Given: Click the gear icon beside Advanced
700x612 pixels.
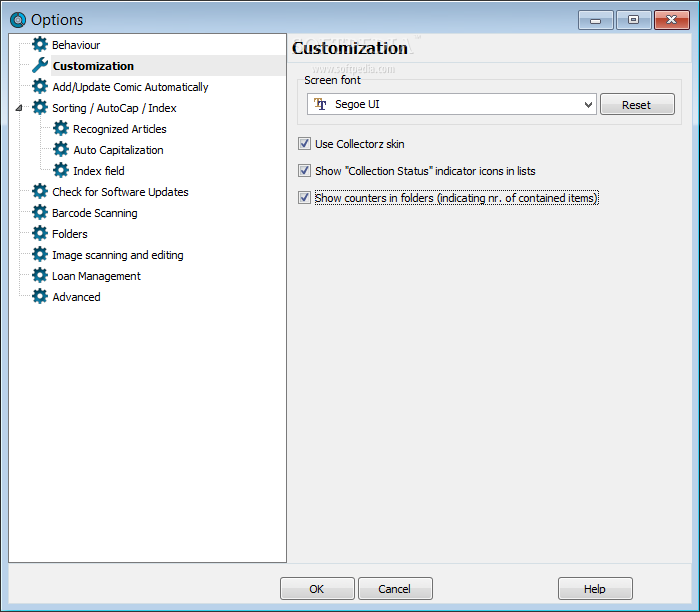Looking at the screenshot, I should point(40,296).
